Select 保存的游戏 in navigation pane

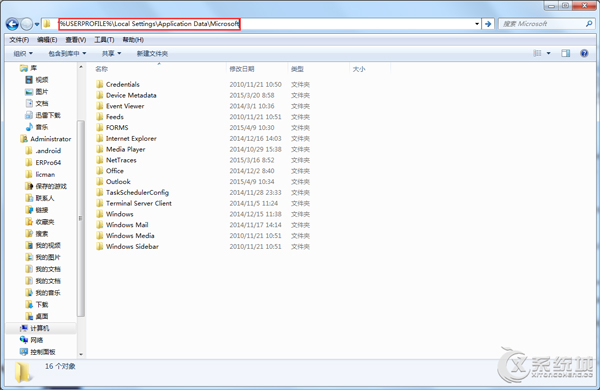click(46, 186)
